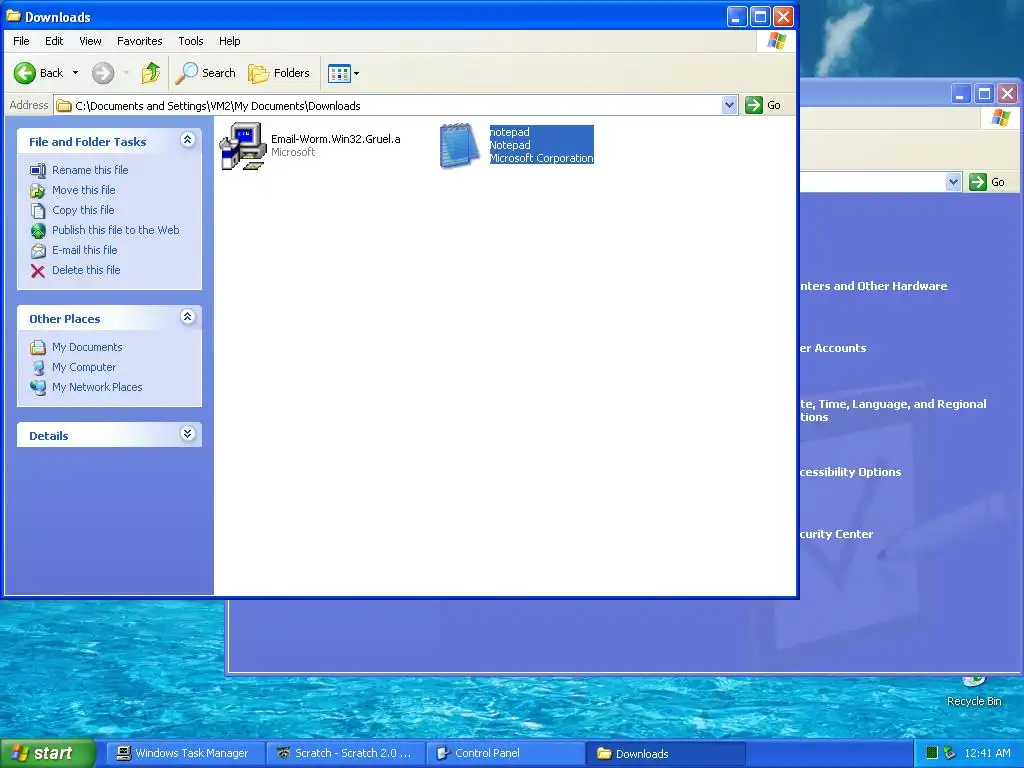Go to My Network Places

tap(97, 387)
